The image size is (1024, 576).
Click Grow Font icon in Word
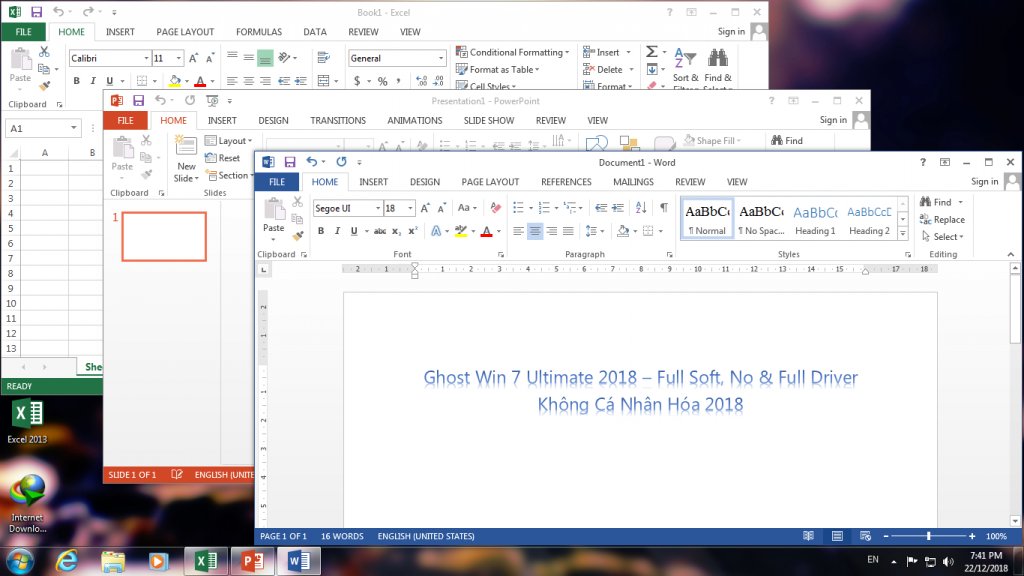pyautogui.click(x=425, y=208)
